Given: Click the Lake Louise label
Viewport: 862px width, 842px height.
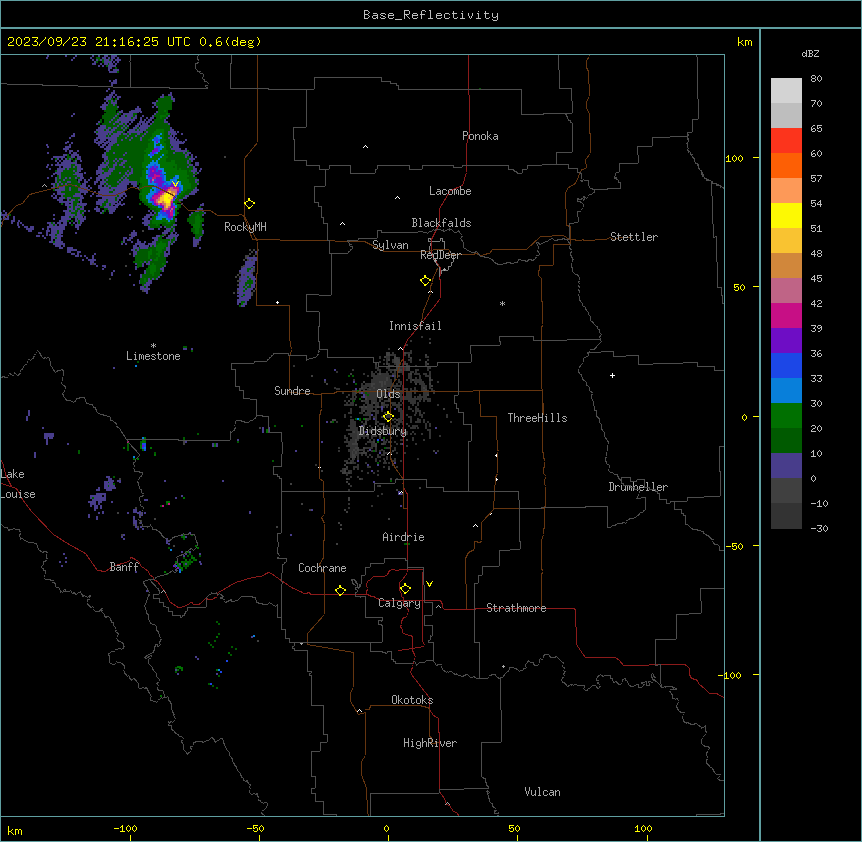Looking at the screenshot, I should pos(18,484).
